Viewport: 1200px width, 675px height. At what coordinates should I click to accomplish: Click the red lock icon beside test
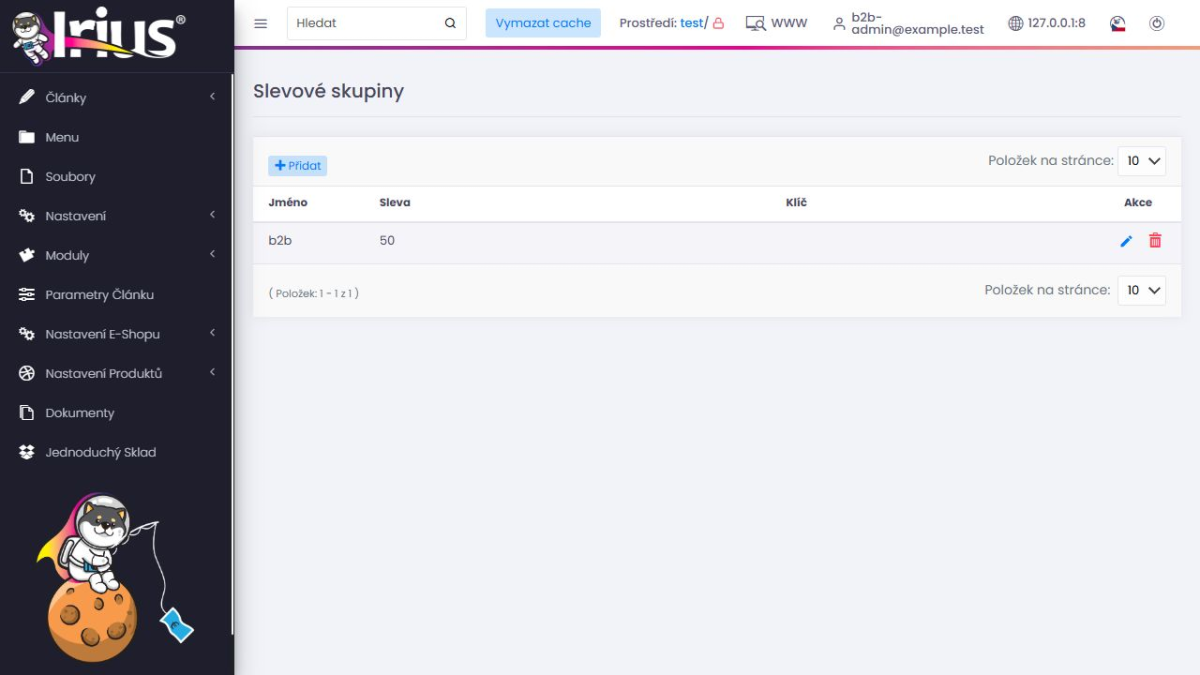click(718, 23)
